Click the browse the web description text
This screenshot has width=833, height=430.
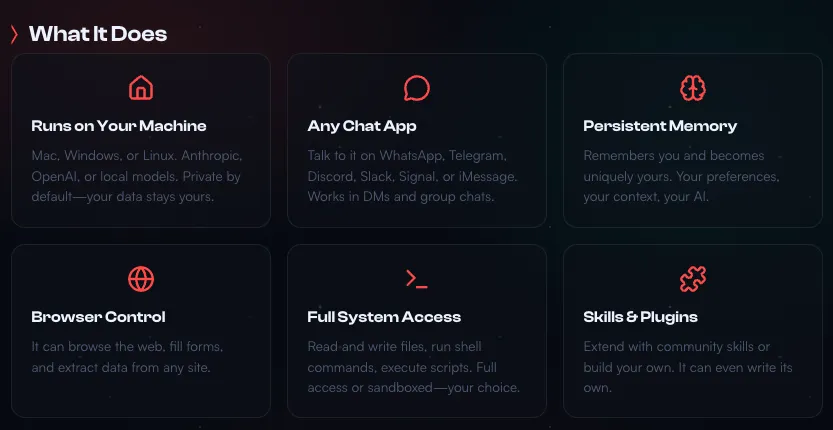click(127, 357)
